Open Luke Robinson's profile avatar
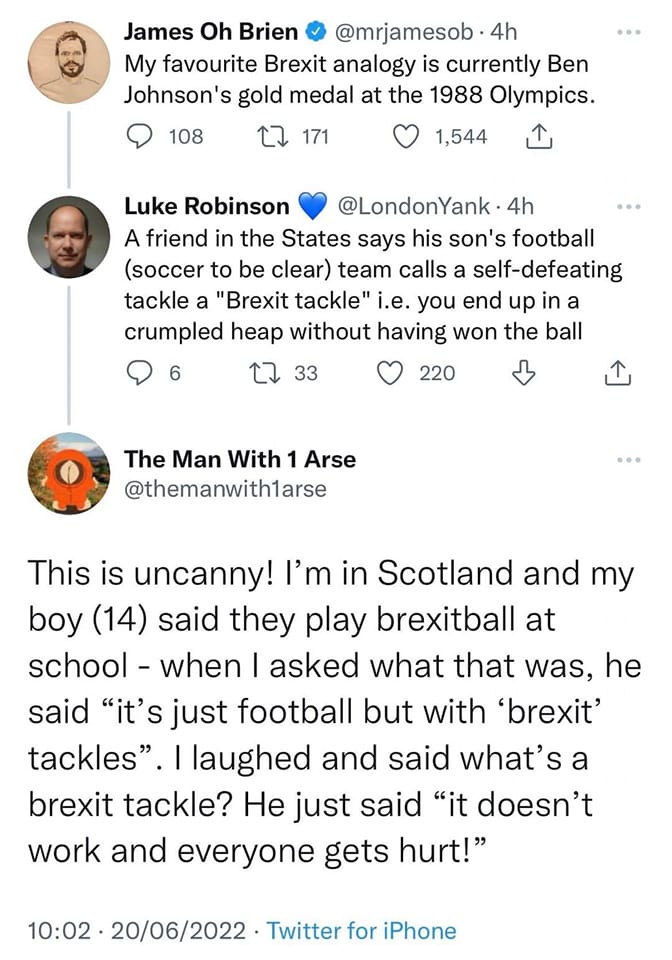The width and height of the screenshot is (672, 960). [68, 236]
